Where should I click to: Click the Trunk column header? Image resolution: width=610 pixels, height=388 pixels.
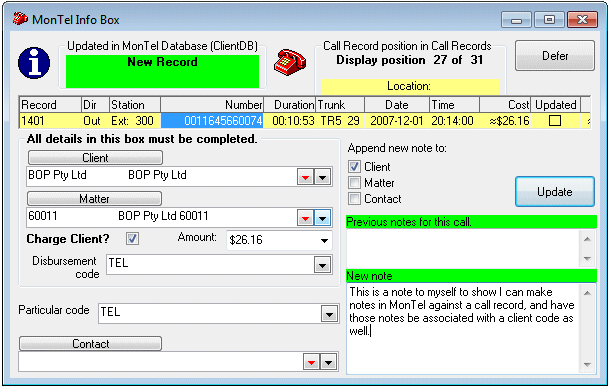click(x=340, y=105)
